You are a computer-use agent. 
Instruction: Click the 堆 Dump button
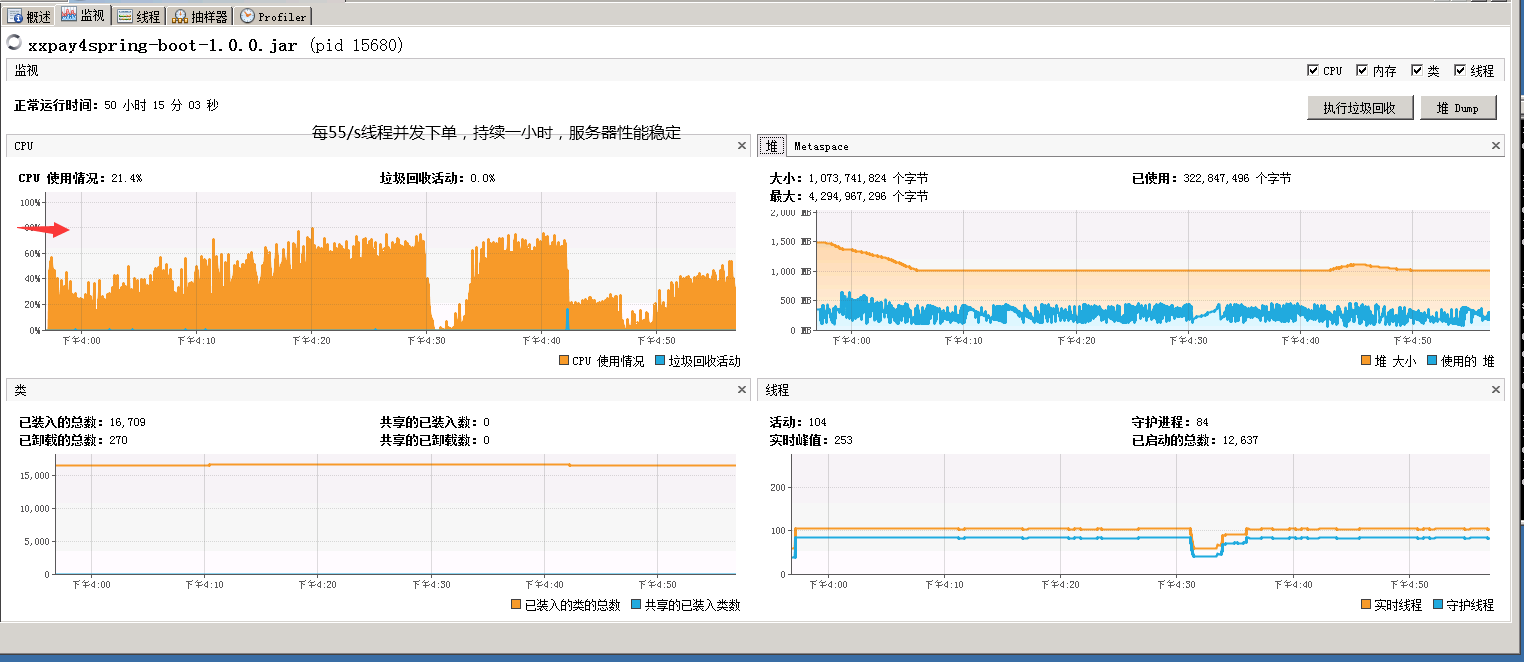[x=1458, y=108]
